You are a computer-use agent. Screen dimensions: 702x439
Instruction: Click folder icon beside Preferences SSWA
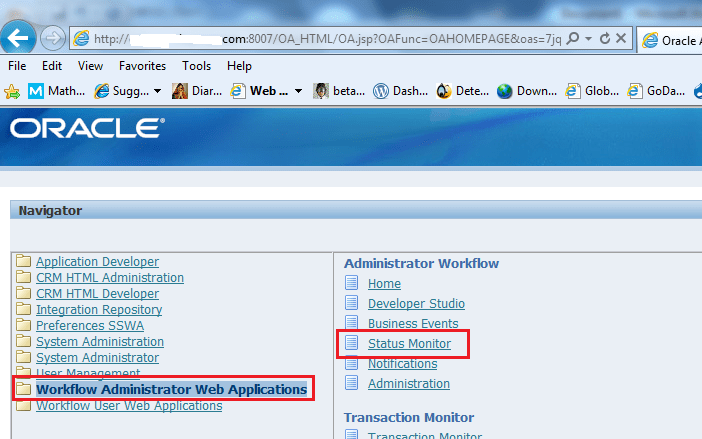click(23, 325)
